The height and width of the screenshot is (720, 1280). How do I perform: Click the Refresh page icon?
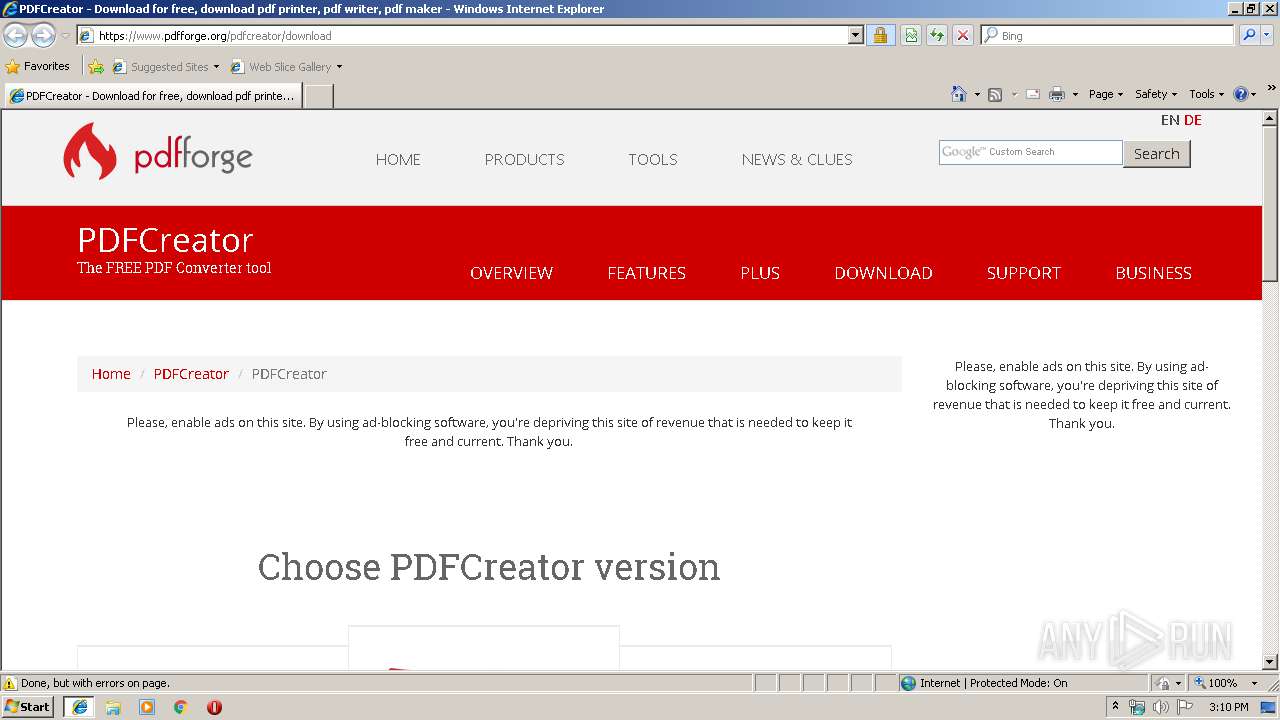[937, 35]
